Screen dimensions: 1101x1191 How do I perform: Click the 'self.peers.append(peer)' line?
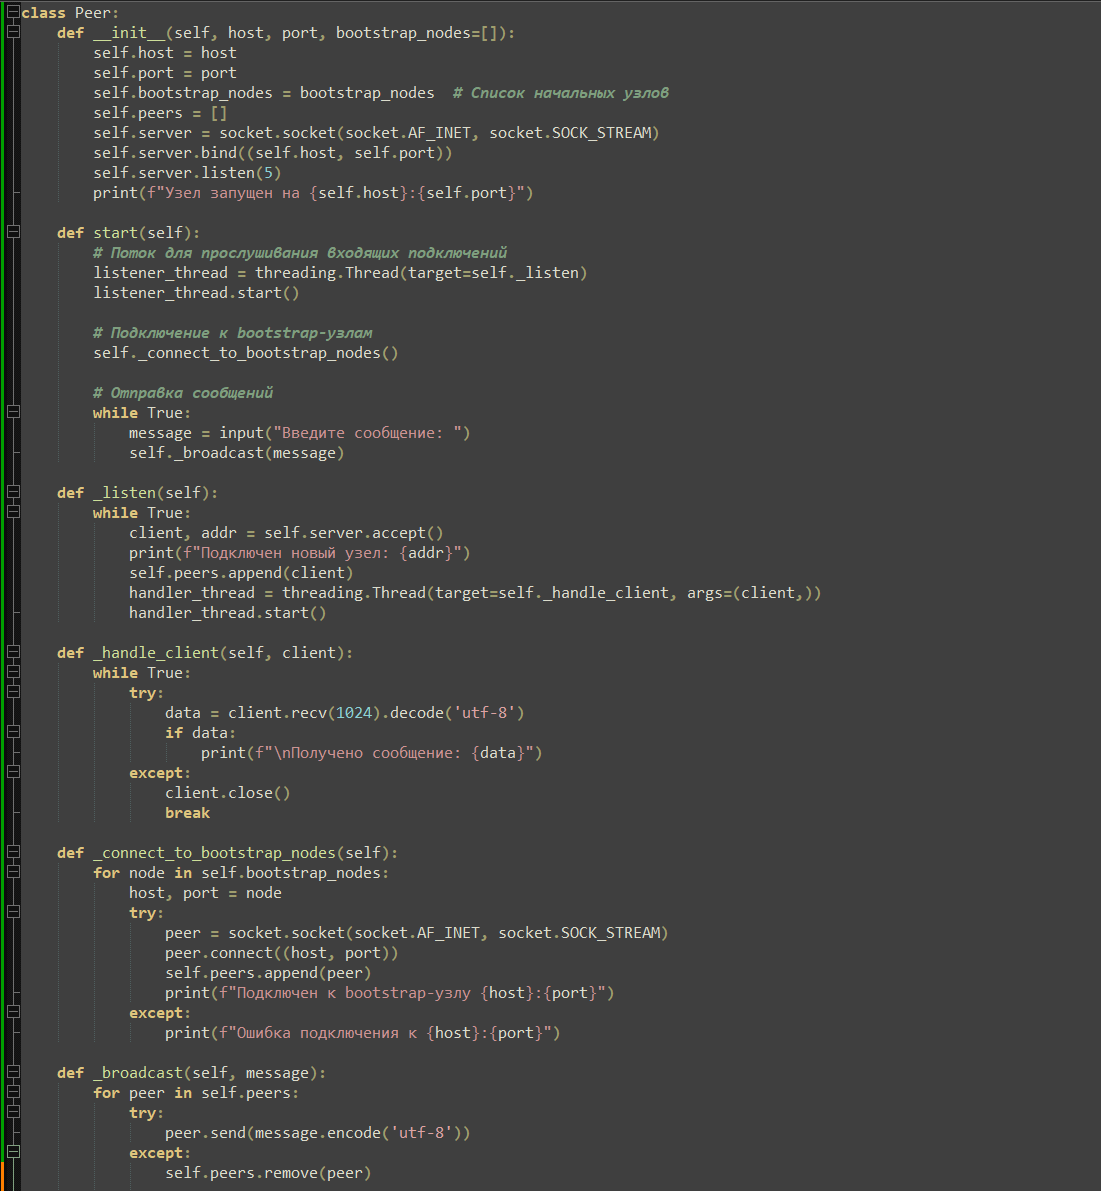pyautogui.click(x=268, y=973)
